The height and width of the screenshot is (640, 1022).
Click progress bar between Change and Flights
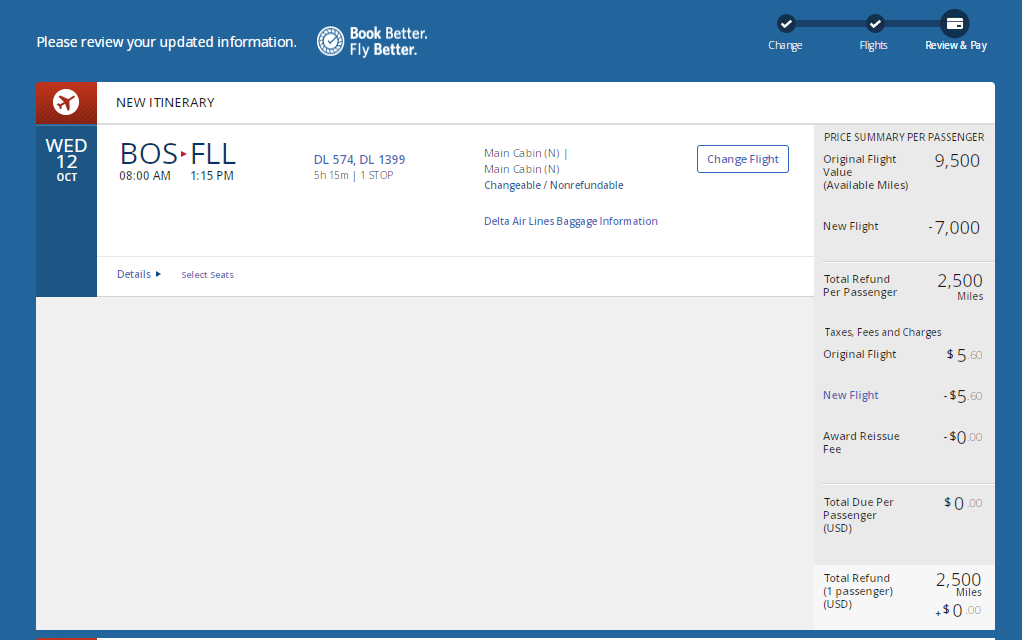pos(830,23)
